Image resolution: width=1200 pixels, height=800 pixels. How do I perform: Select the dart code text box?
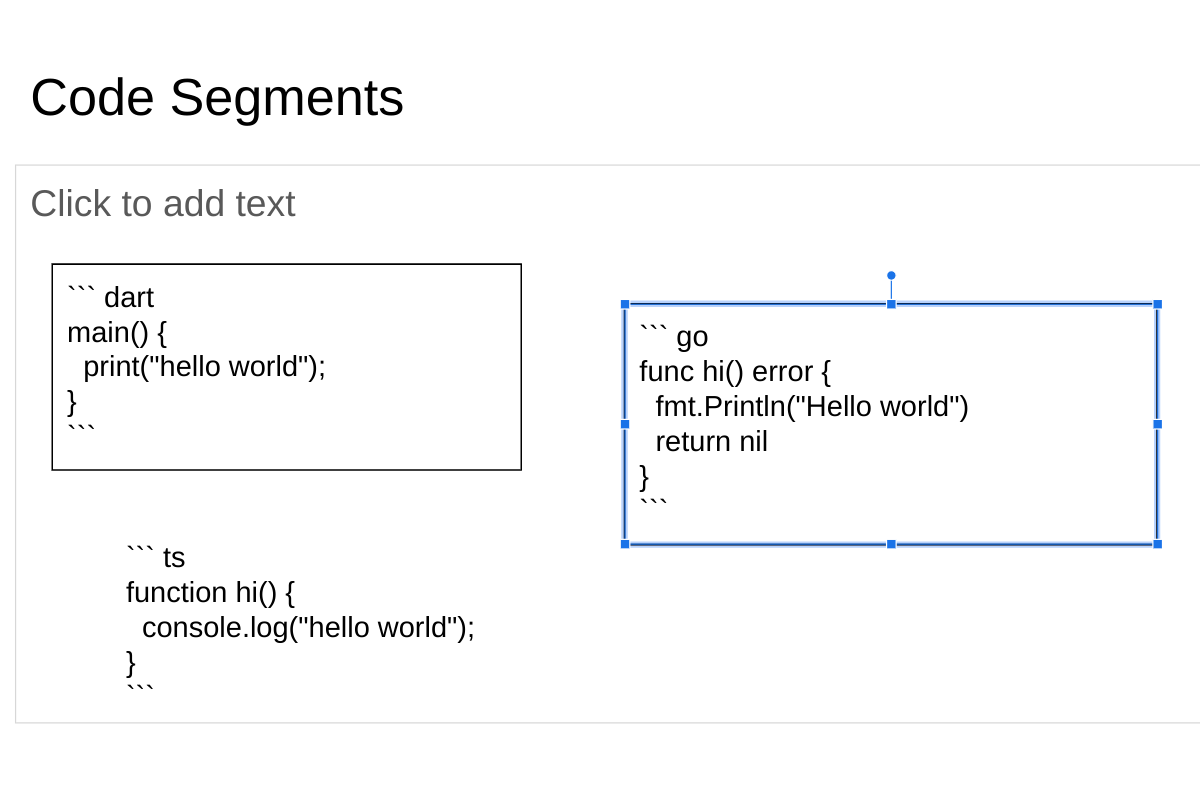[x=287, y=367]
